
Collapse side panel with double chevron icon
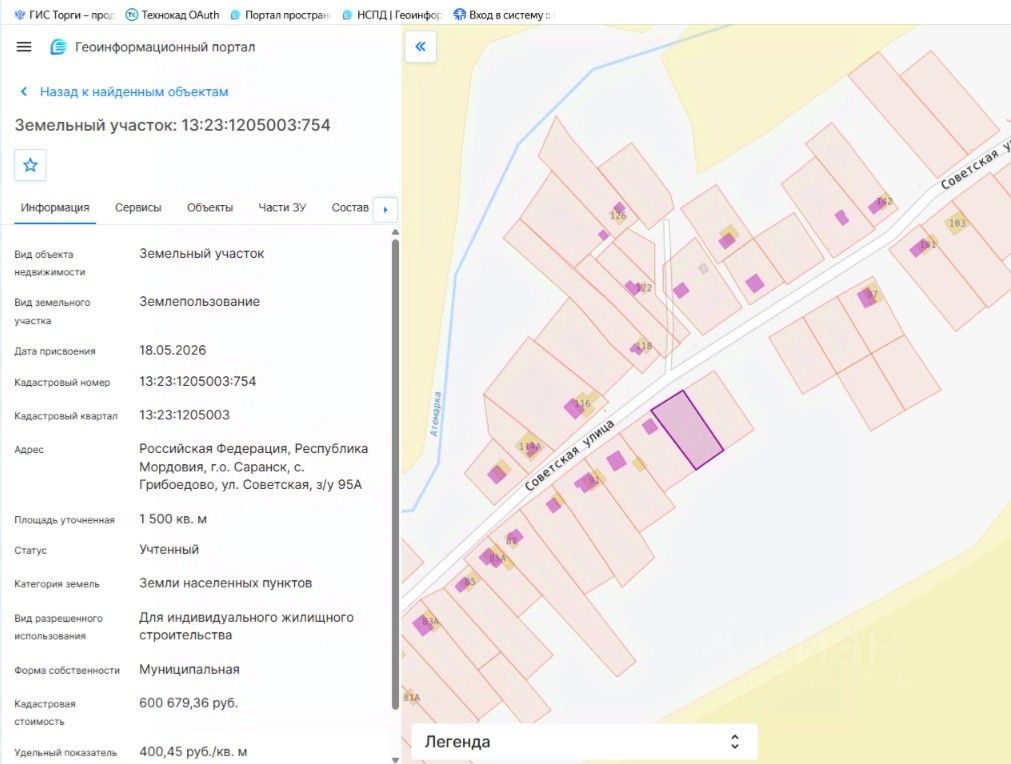pos(420,46)
